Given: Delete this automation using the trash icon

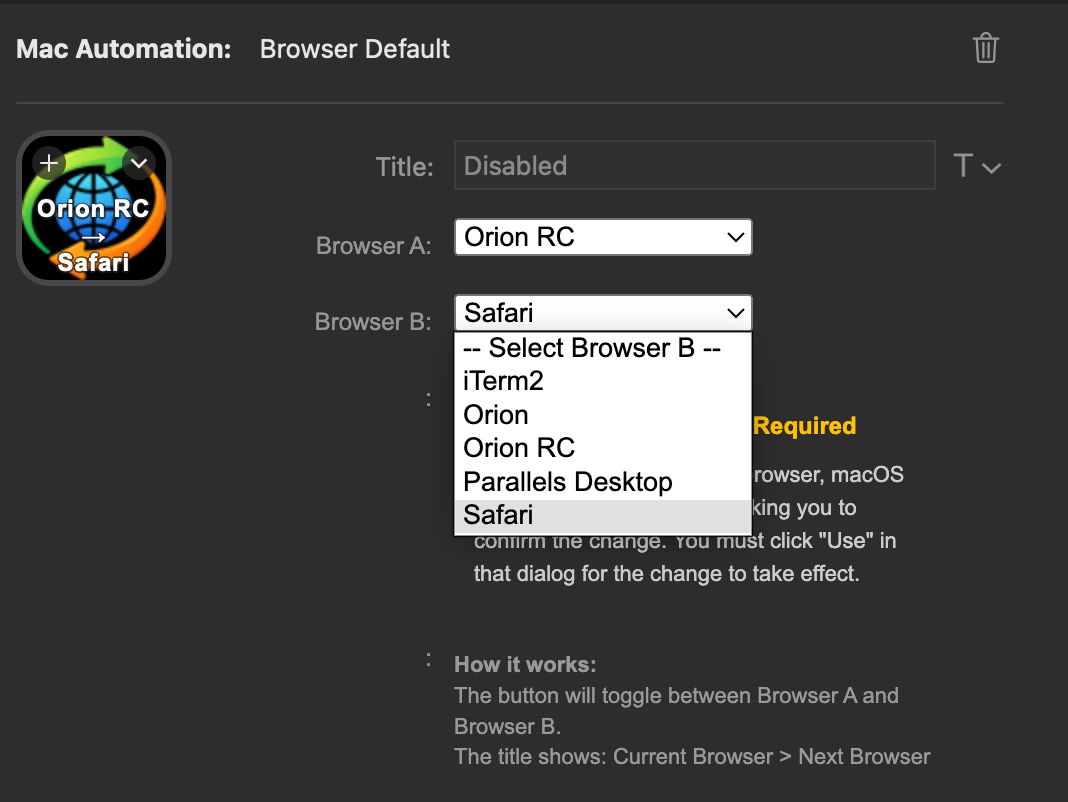Looking at the screenshot, I should [985, 48].
